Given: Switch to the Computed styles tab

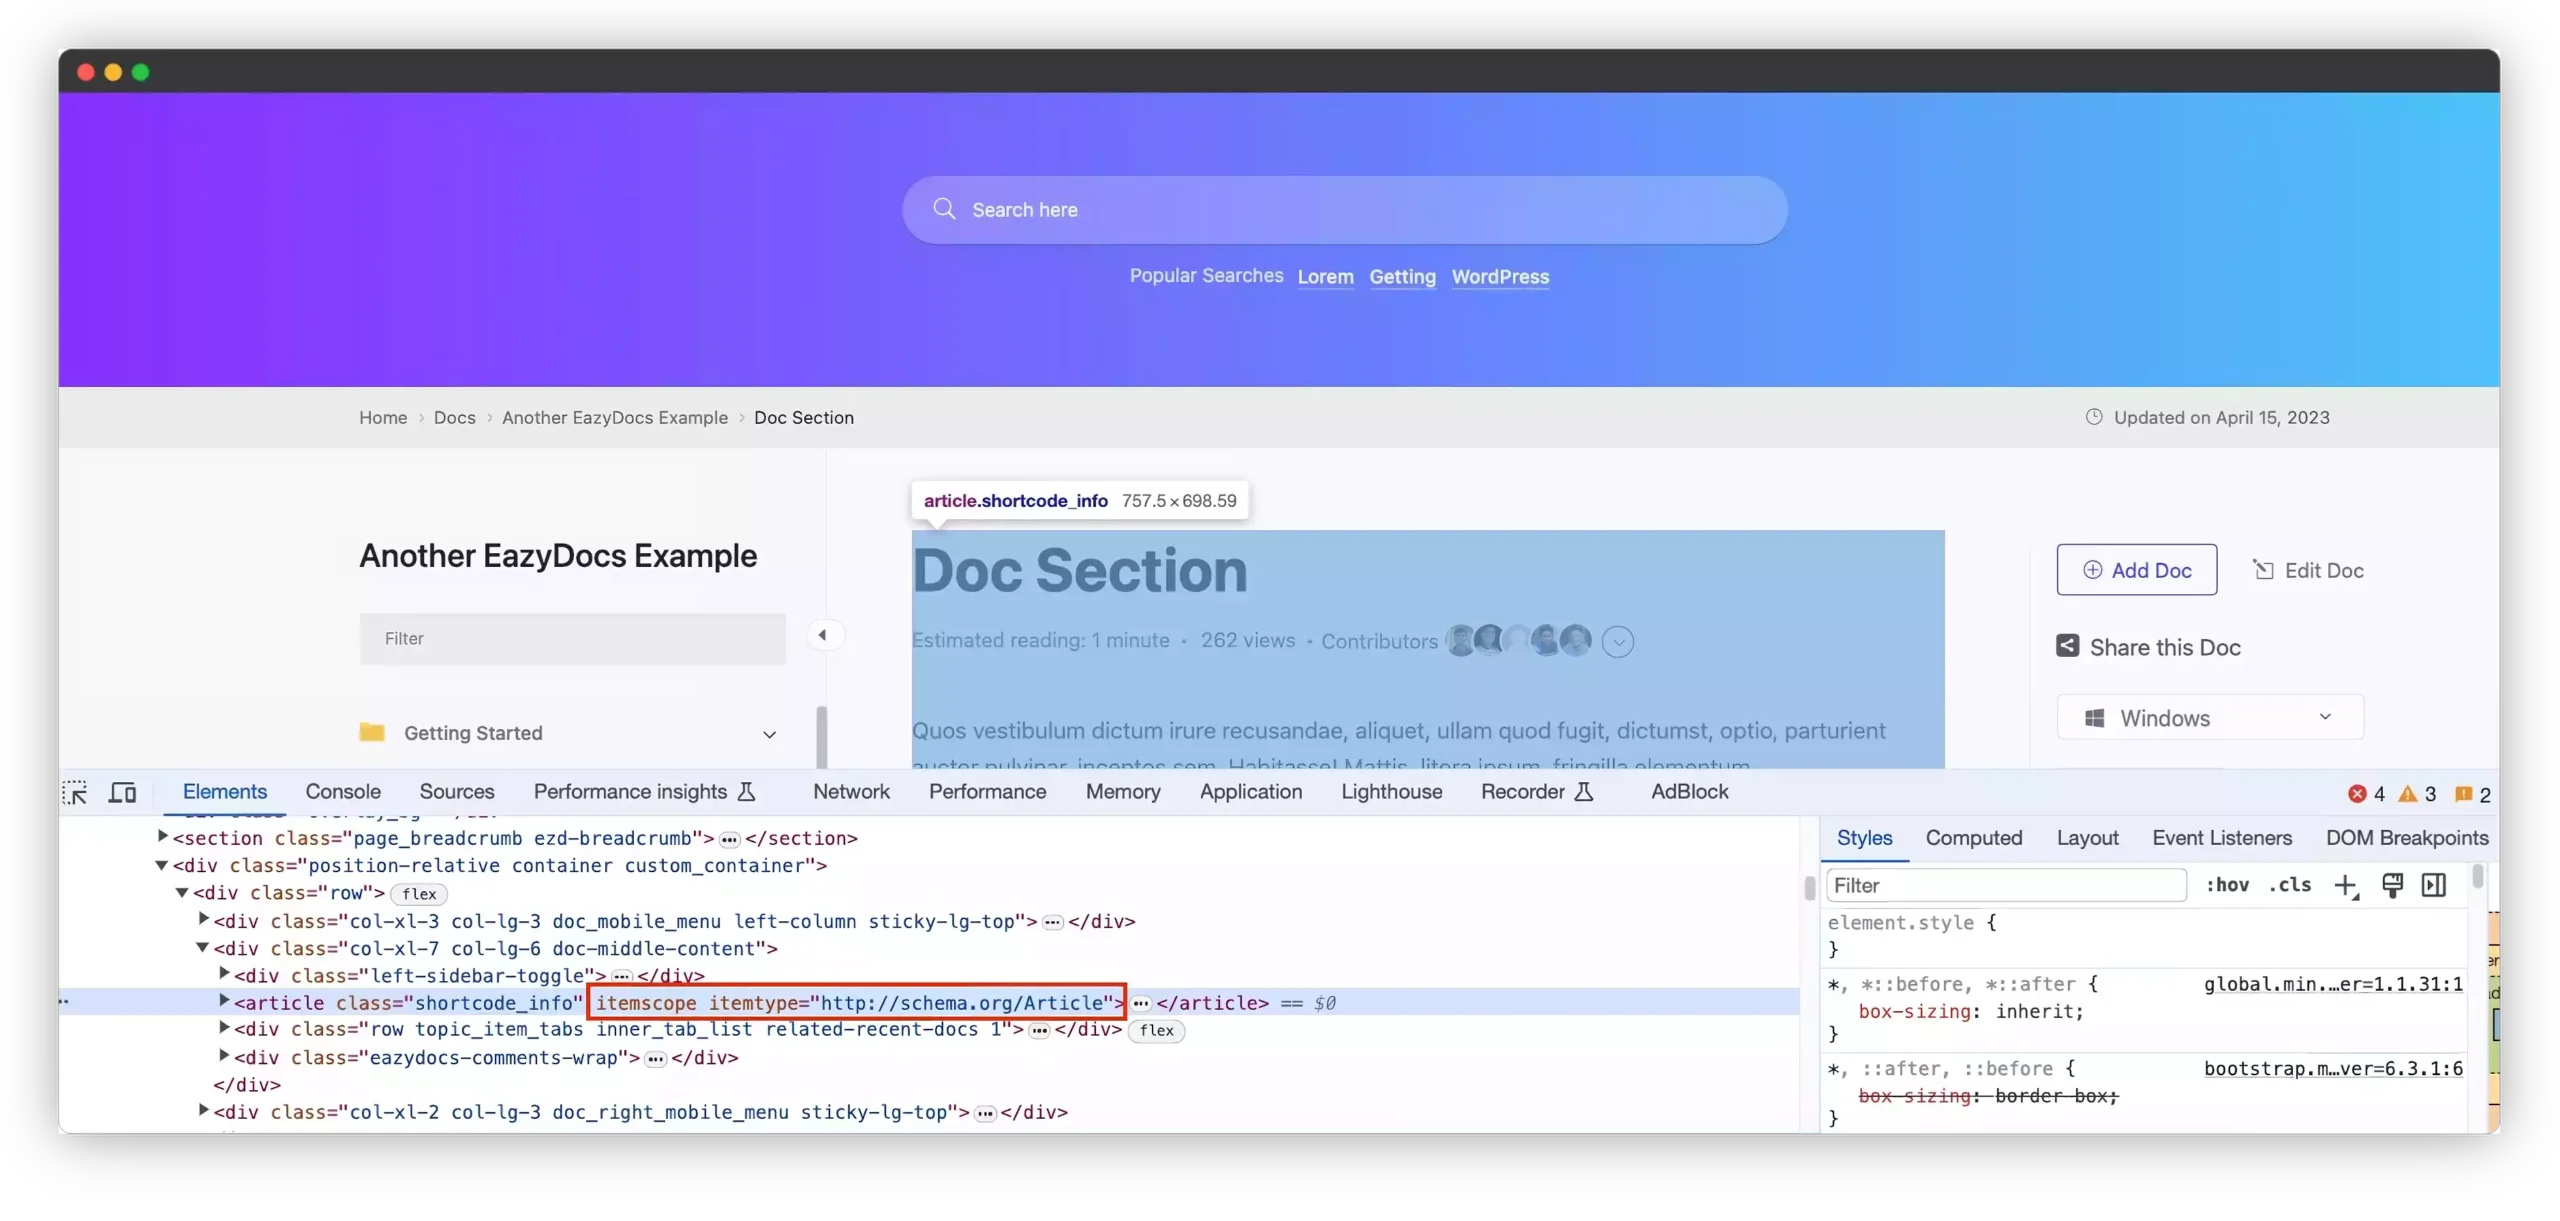Looking at the screenshot, I should pyautogui.click(x=1973, y=838).
